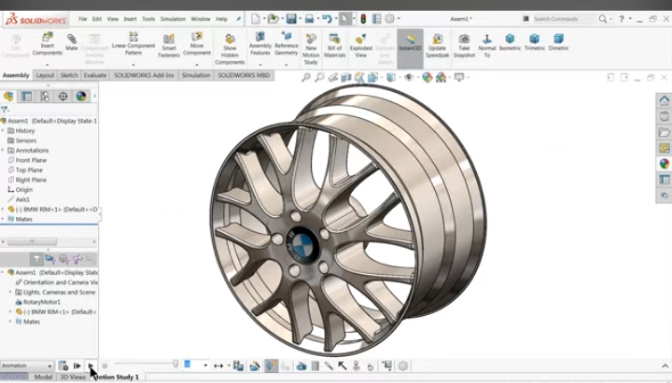Viewport: 672px width, 383px height.
Task: Select Front Plane in design tree
Action: click(x=31, y=160)
